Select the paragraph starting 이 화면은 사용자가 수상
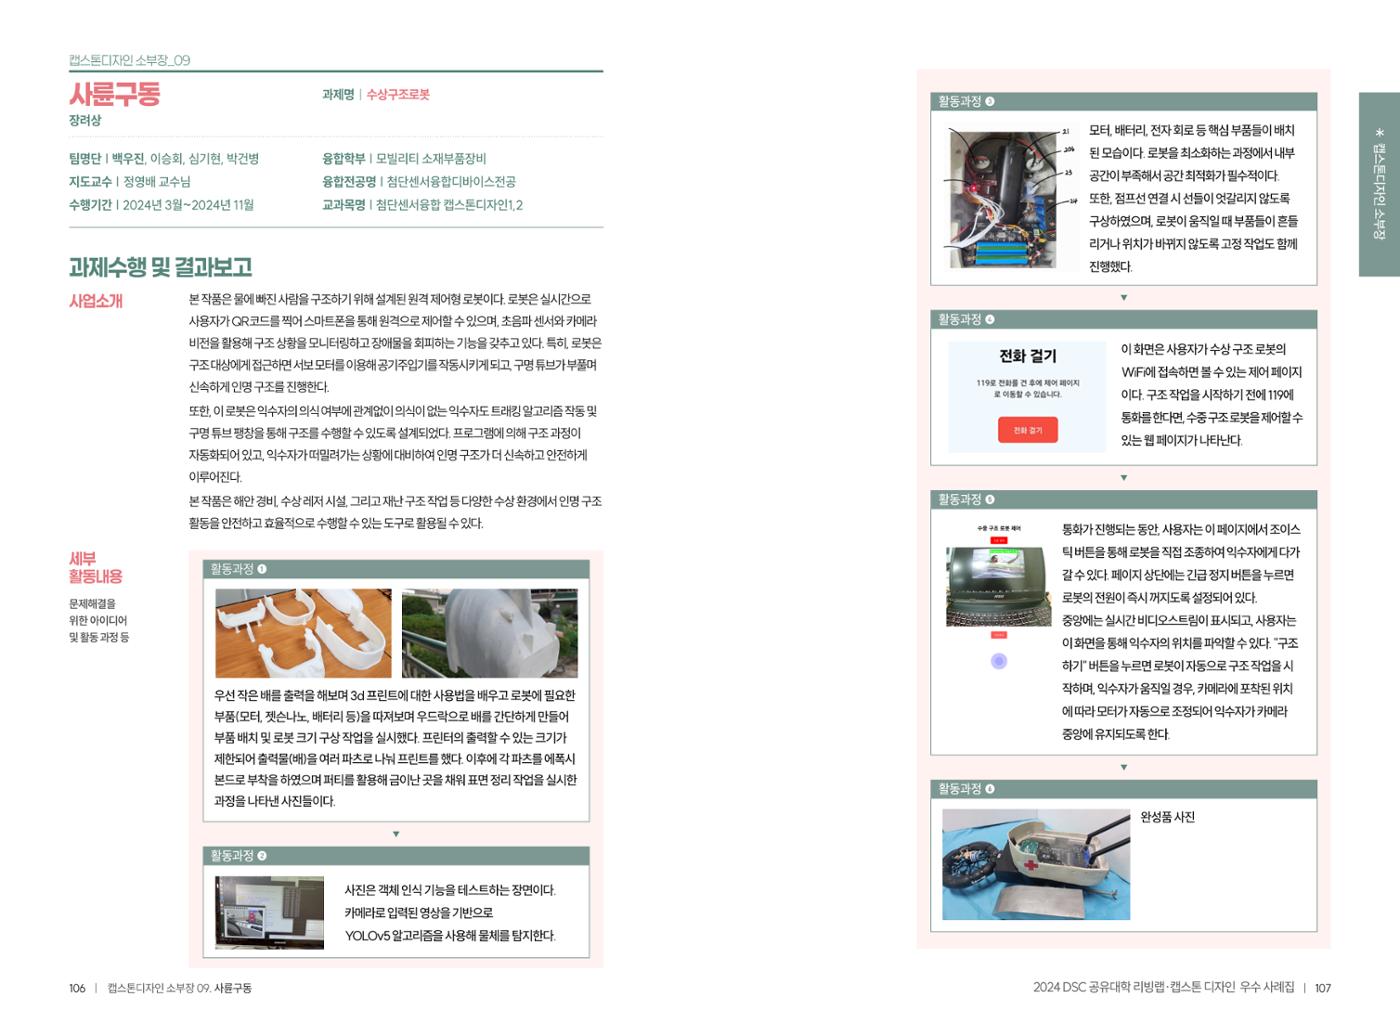The image size is (1400, 1036). click(1211, 395)
